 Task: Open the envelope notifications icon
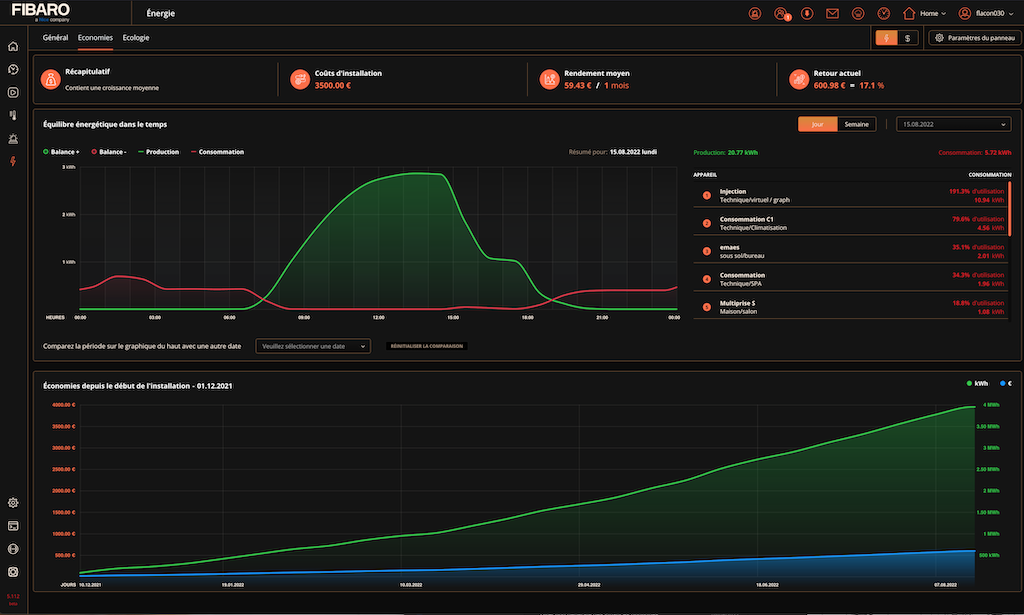tap(832, 14)
